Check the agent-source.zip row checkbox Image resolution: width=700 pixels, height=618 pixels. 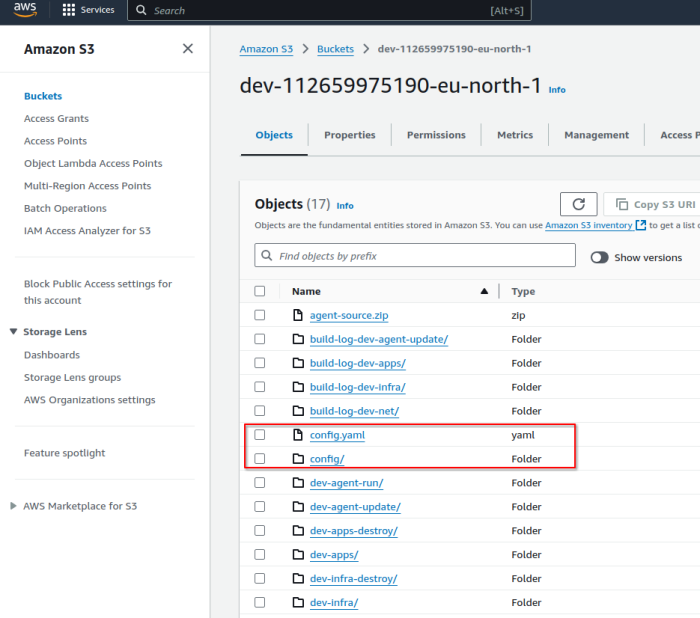click(259, 315)
